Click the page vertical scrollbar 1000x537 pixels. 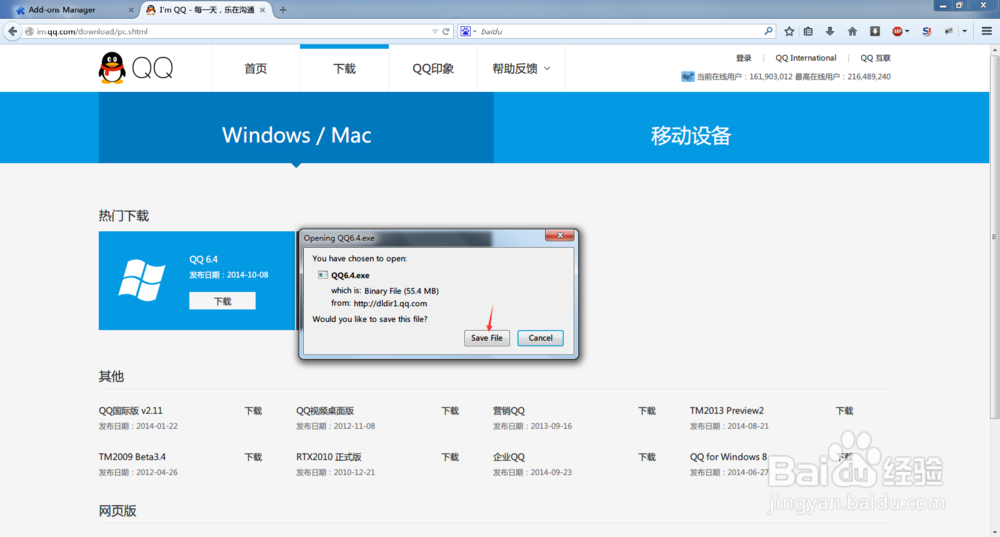[994, 236]
